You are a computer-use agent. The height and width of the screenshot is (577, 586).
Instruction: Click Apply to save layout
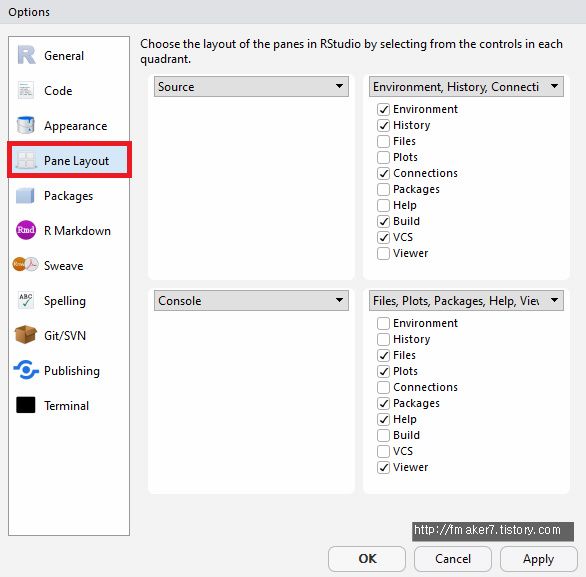coord(539,559)
